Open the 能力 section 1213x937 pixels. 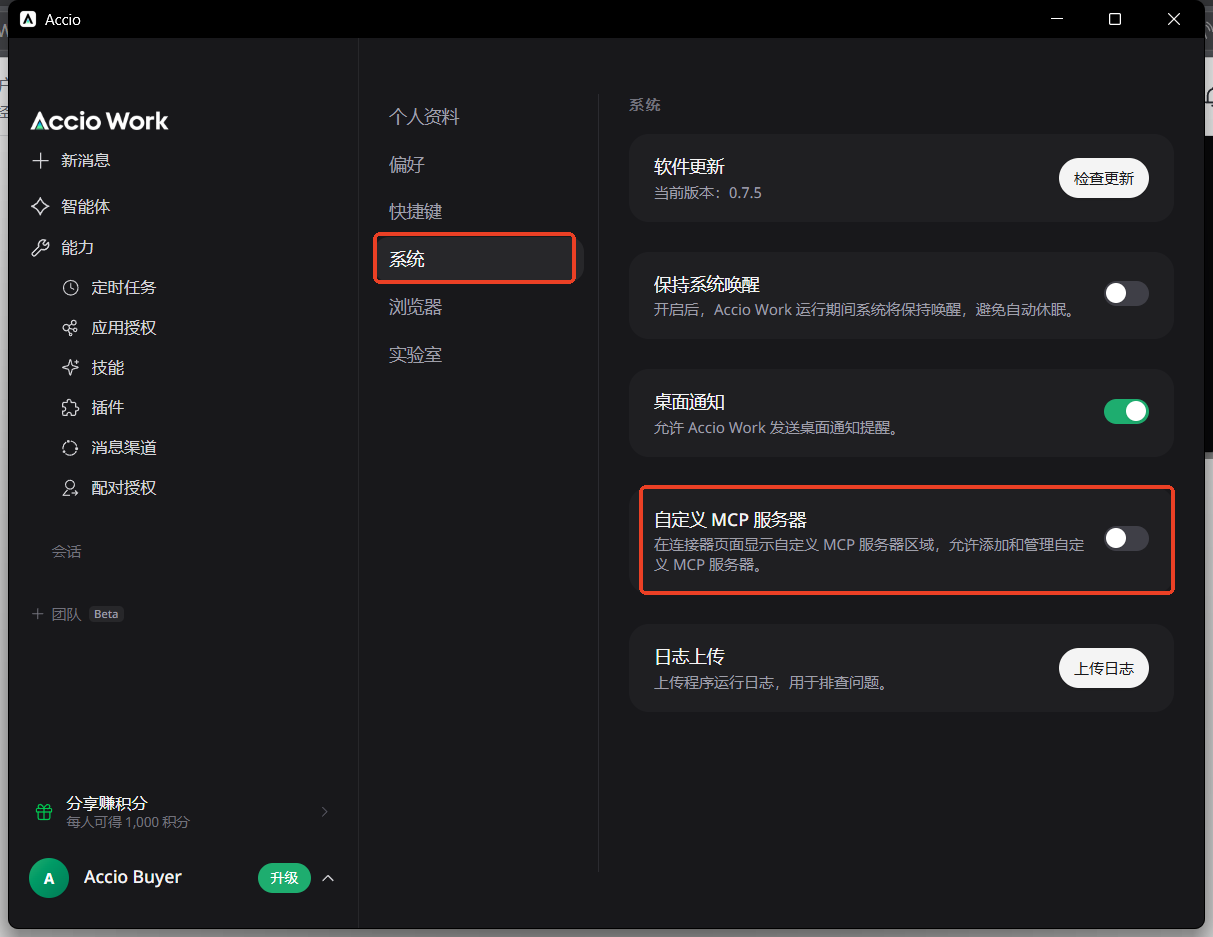(x=77, y=247)
